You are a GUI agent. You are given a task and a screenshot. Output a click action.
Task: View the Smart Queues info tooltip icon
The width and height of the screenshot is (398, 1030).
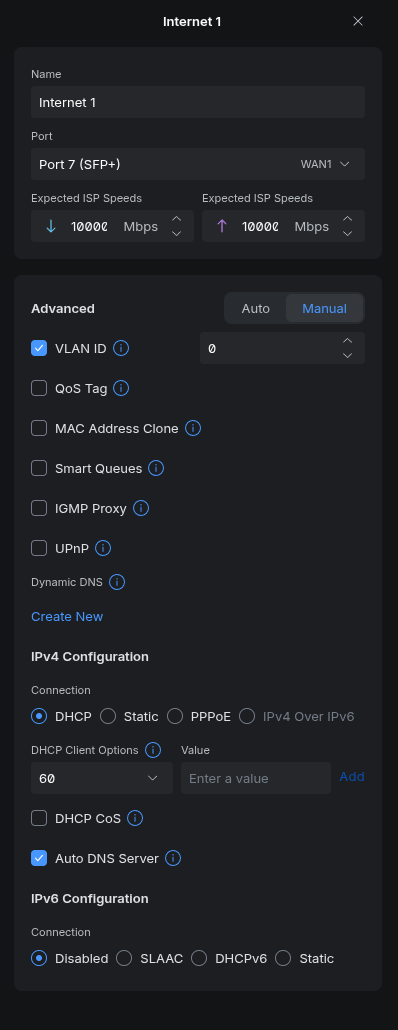click(x=156, y=468)
